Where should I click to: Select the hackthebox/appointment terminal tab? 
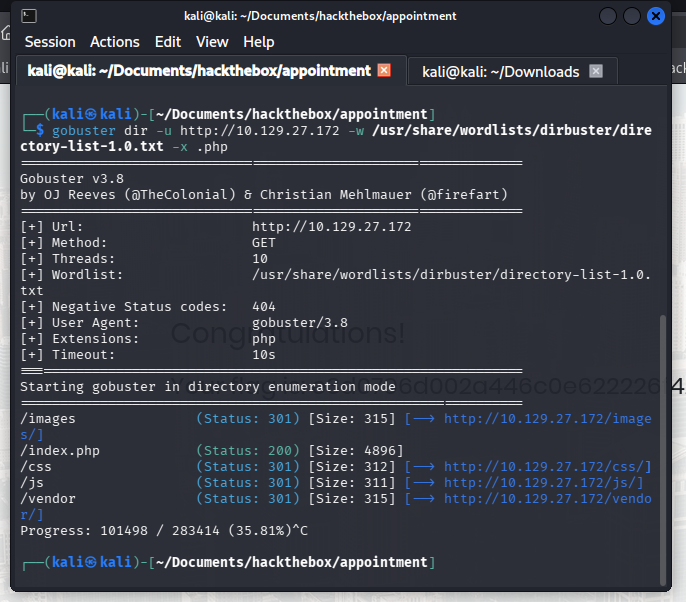tap(199, 71)
